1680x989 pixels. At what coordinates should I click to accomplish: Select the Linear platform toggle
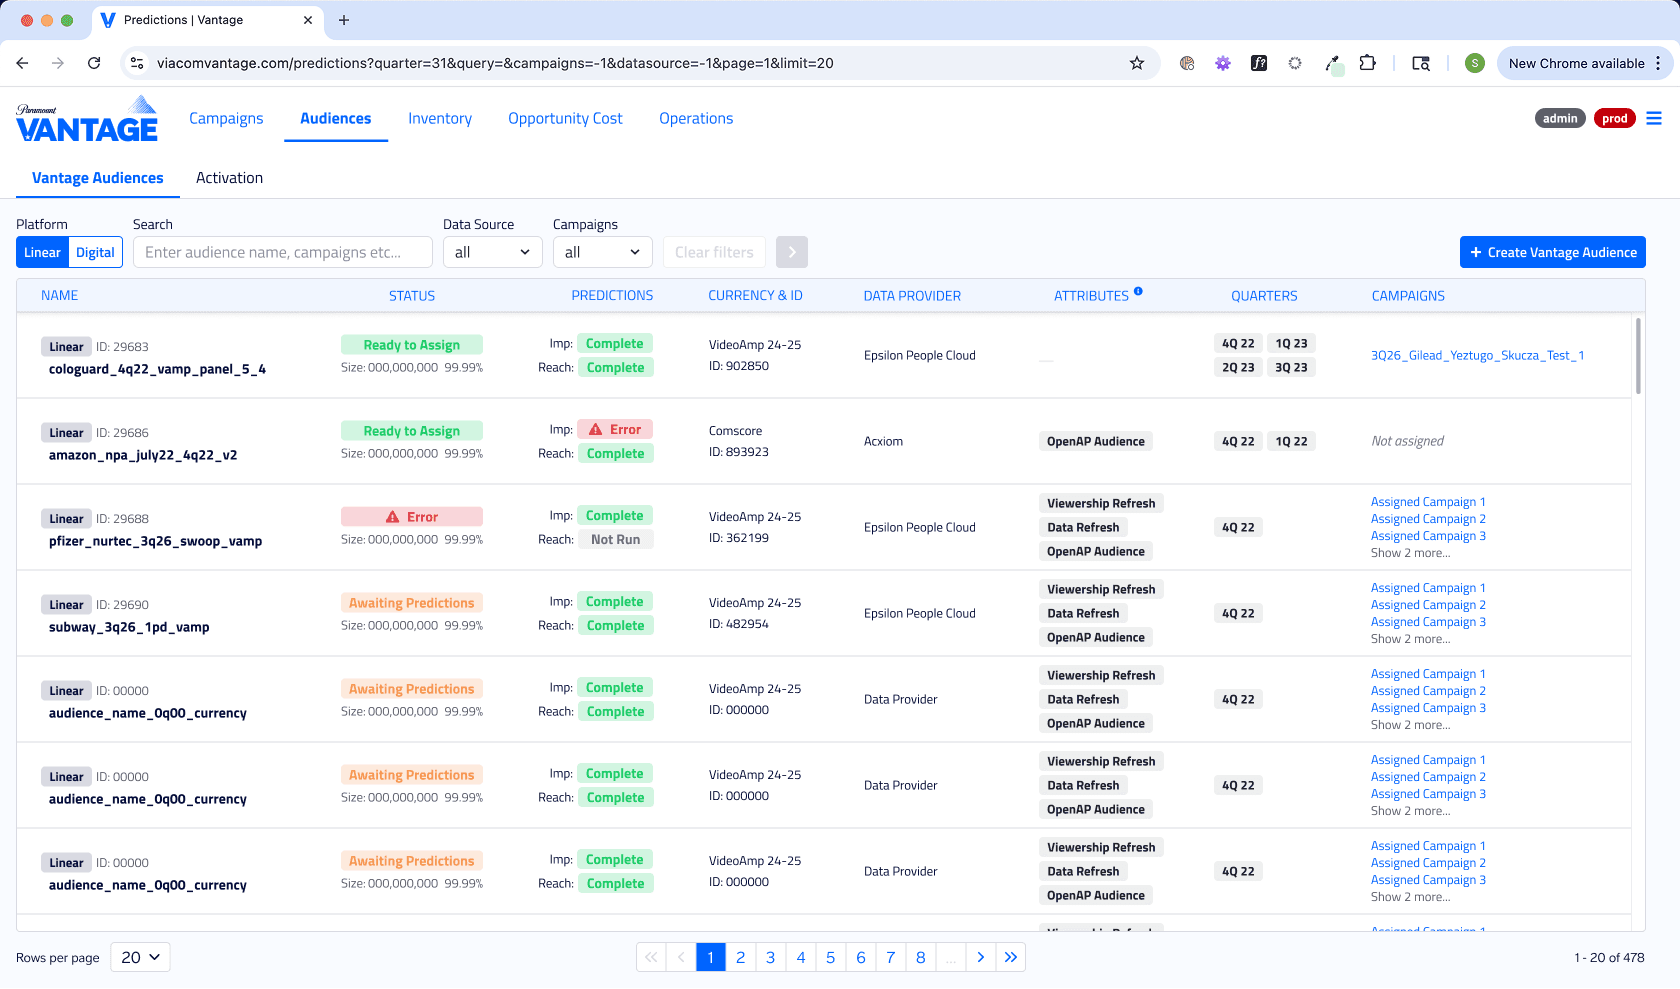[x=42, y=252]
